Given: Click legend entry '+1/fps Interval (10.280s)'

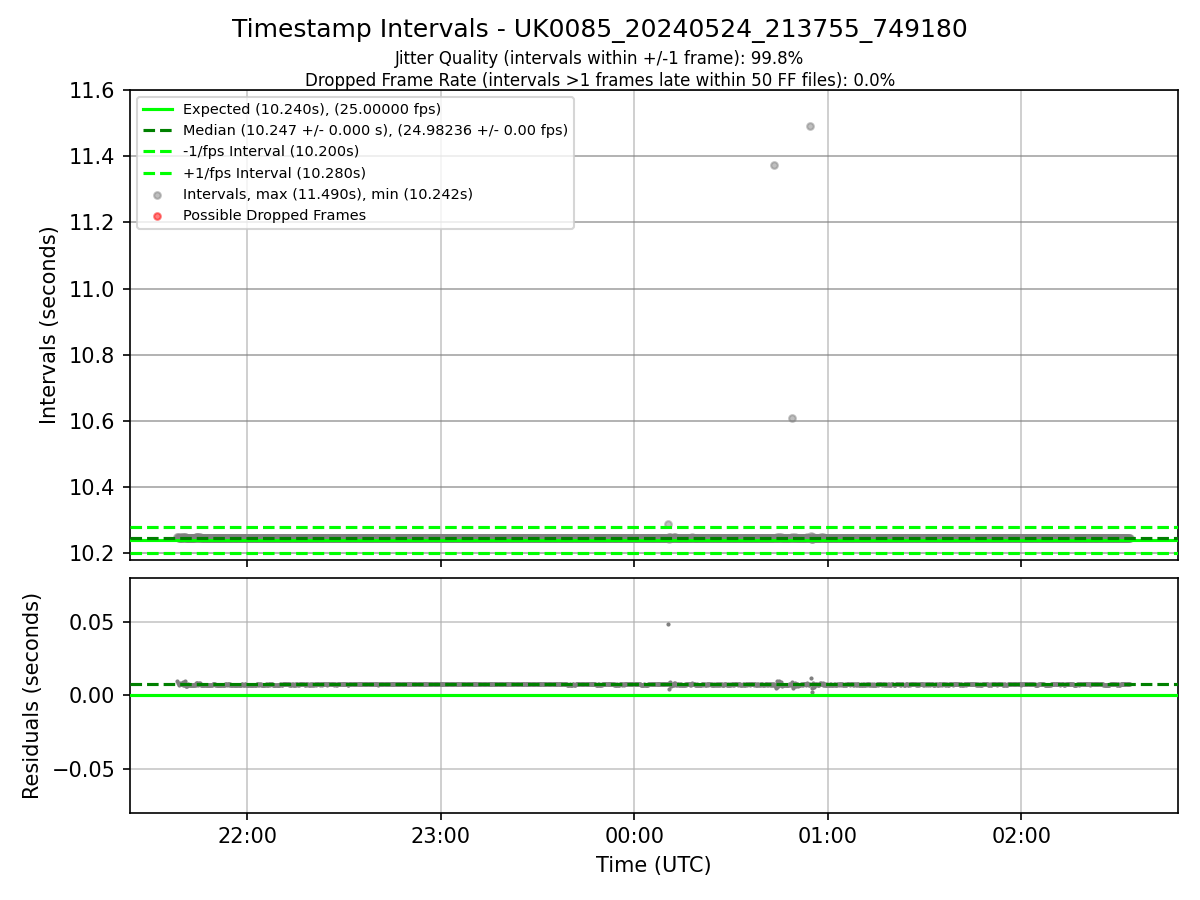Looking at the screenshot, I should tap(273, 173).
